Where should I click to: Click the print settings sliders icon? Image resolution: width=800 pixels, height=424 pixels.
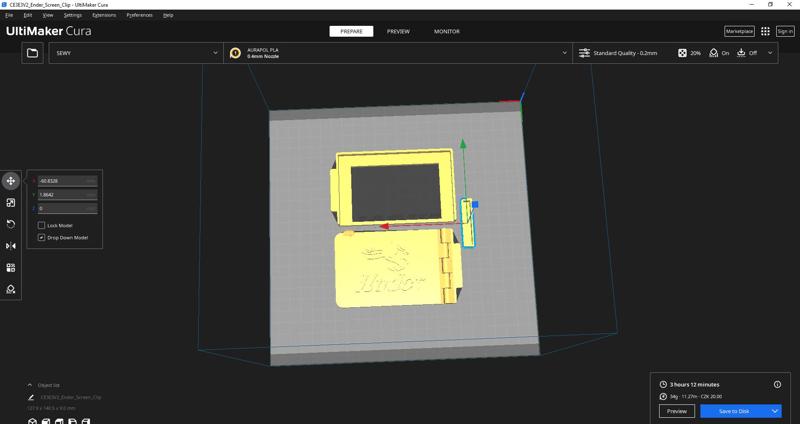[x=584, y=53]
